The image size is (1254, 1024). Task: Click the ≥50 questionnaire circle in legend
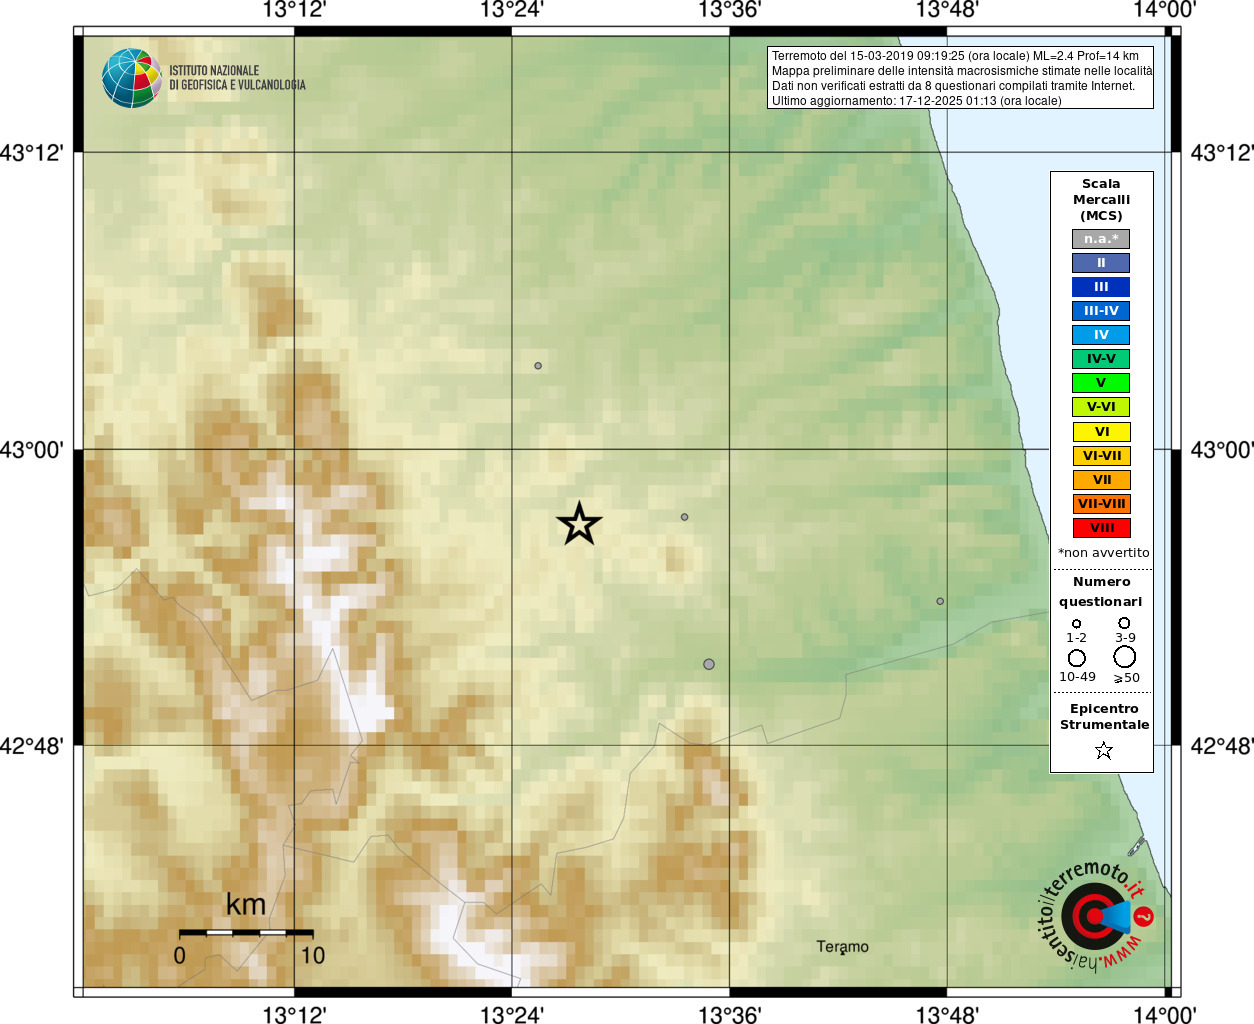pos(1125,657)
